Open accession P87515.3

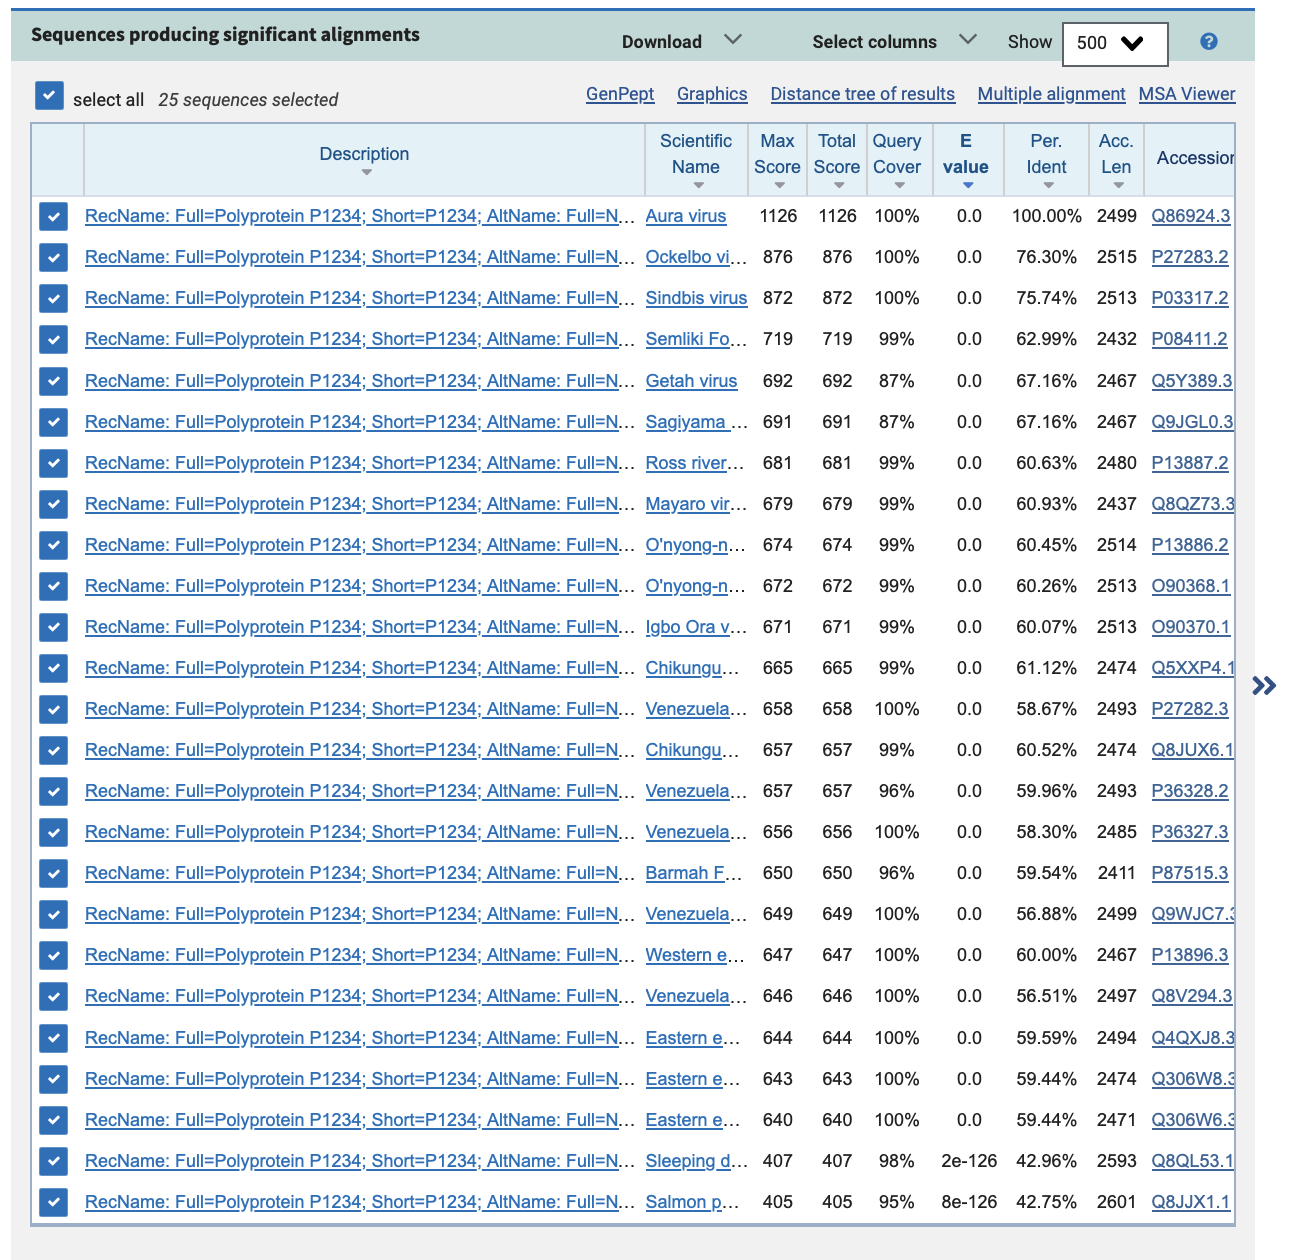point(1190,873)
